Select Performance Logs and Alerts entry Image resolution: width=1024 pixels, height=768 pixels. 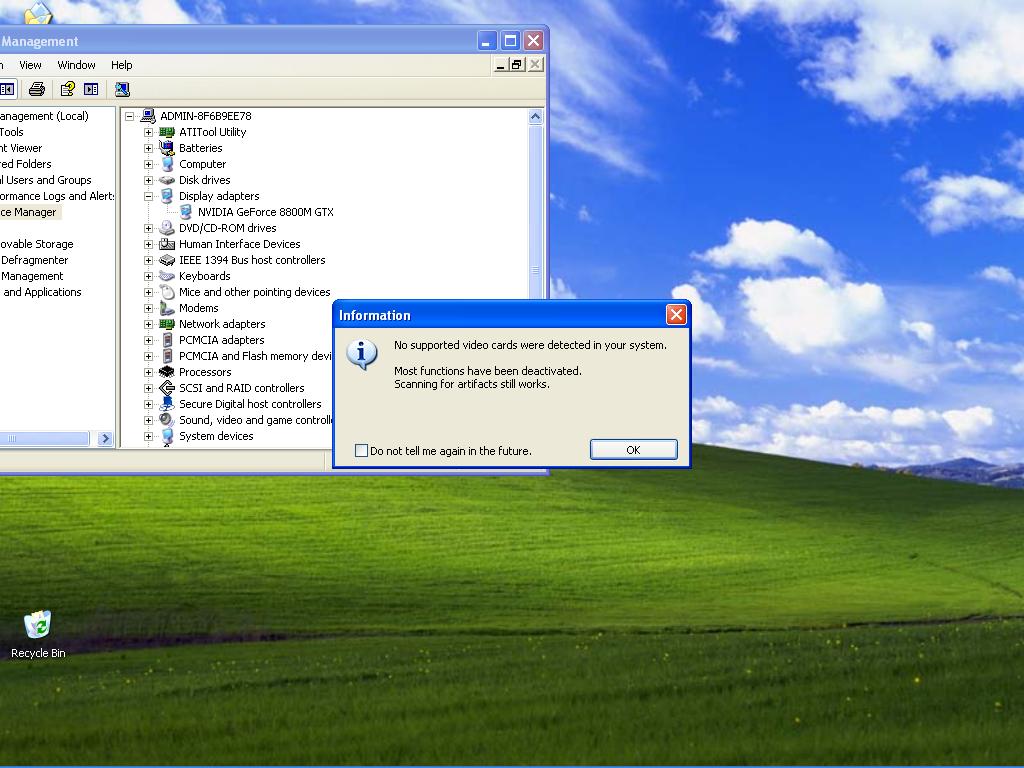(57, 196)
